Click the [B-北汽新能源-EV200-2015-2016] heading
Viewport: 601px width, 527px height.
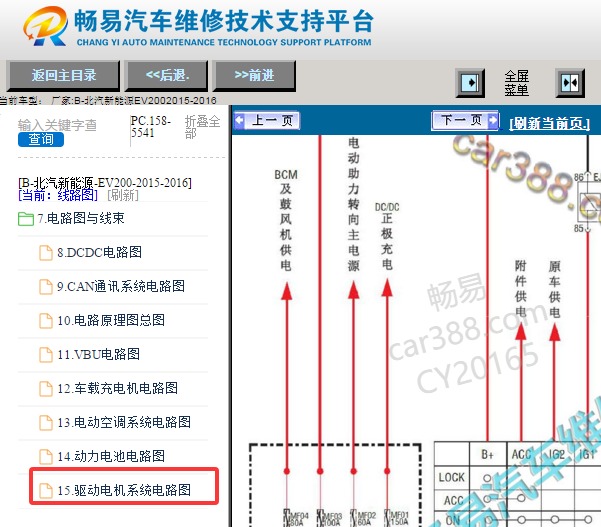pyautogui.click(x=105, y=182)
